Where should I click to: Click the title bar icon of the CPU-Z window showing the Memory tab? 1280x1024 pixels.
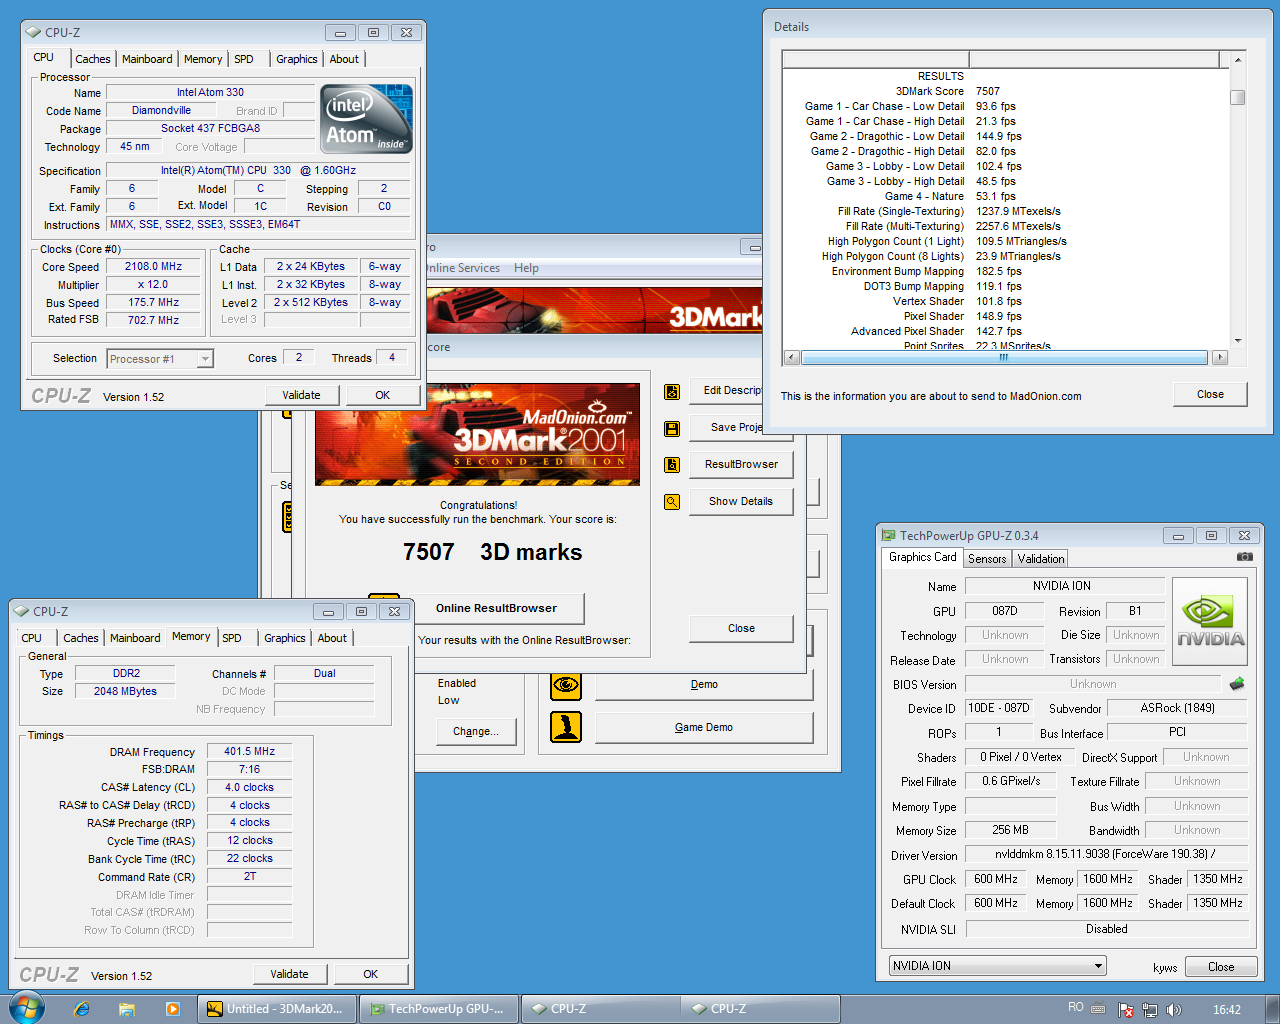pyautogui.click(x=22, y=611)
